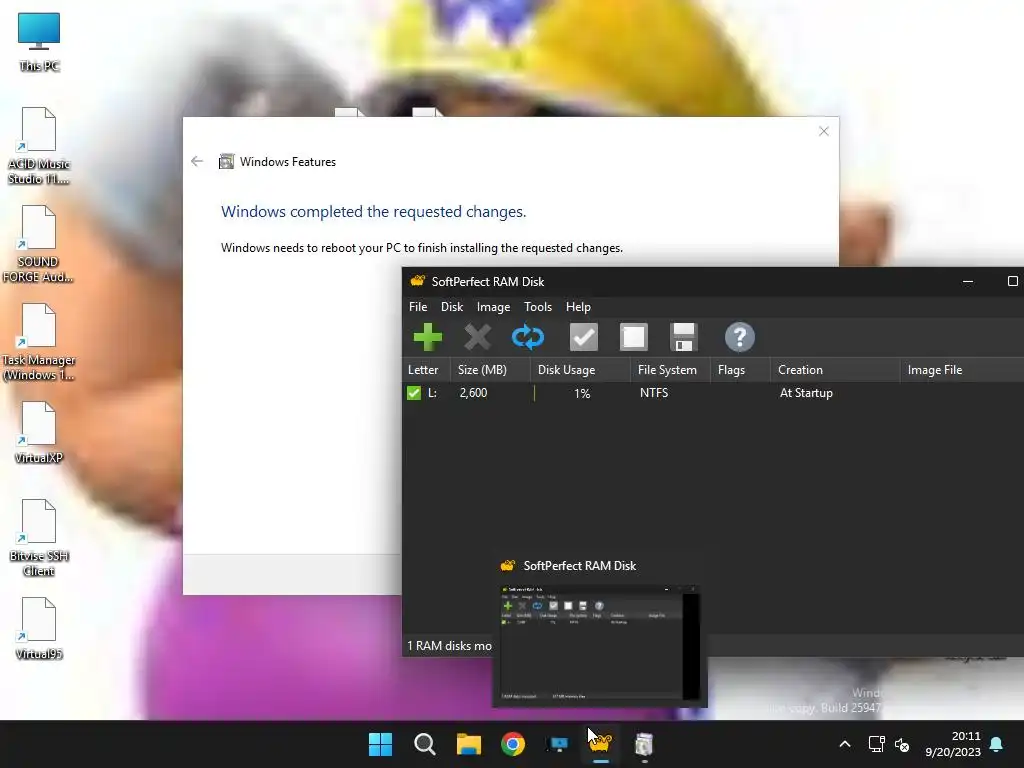
Task: Sort by Flags column header
Action: click(740, 370)
